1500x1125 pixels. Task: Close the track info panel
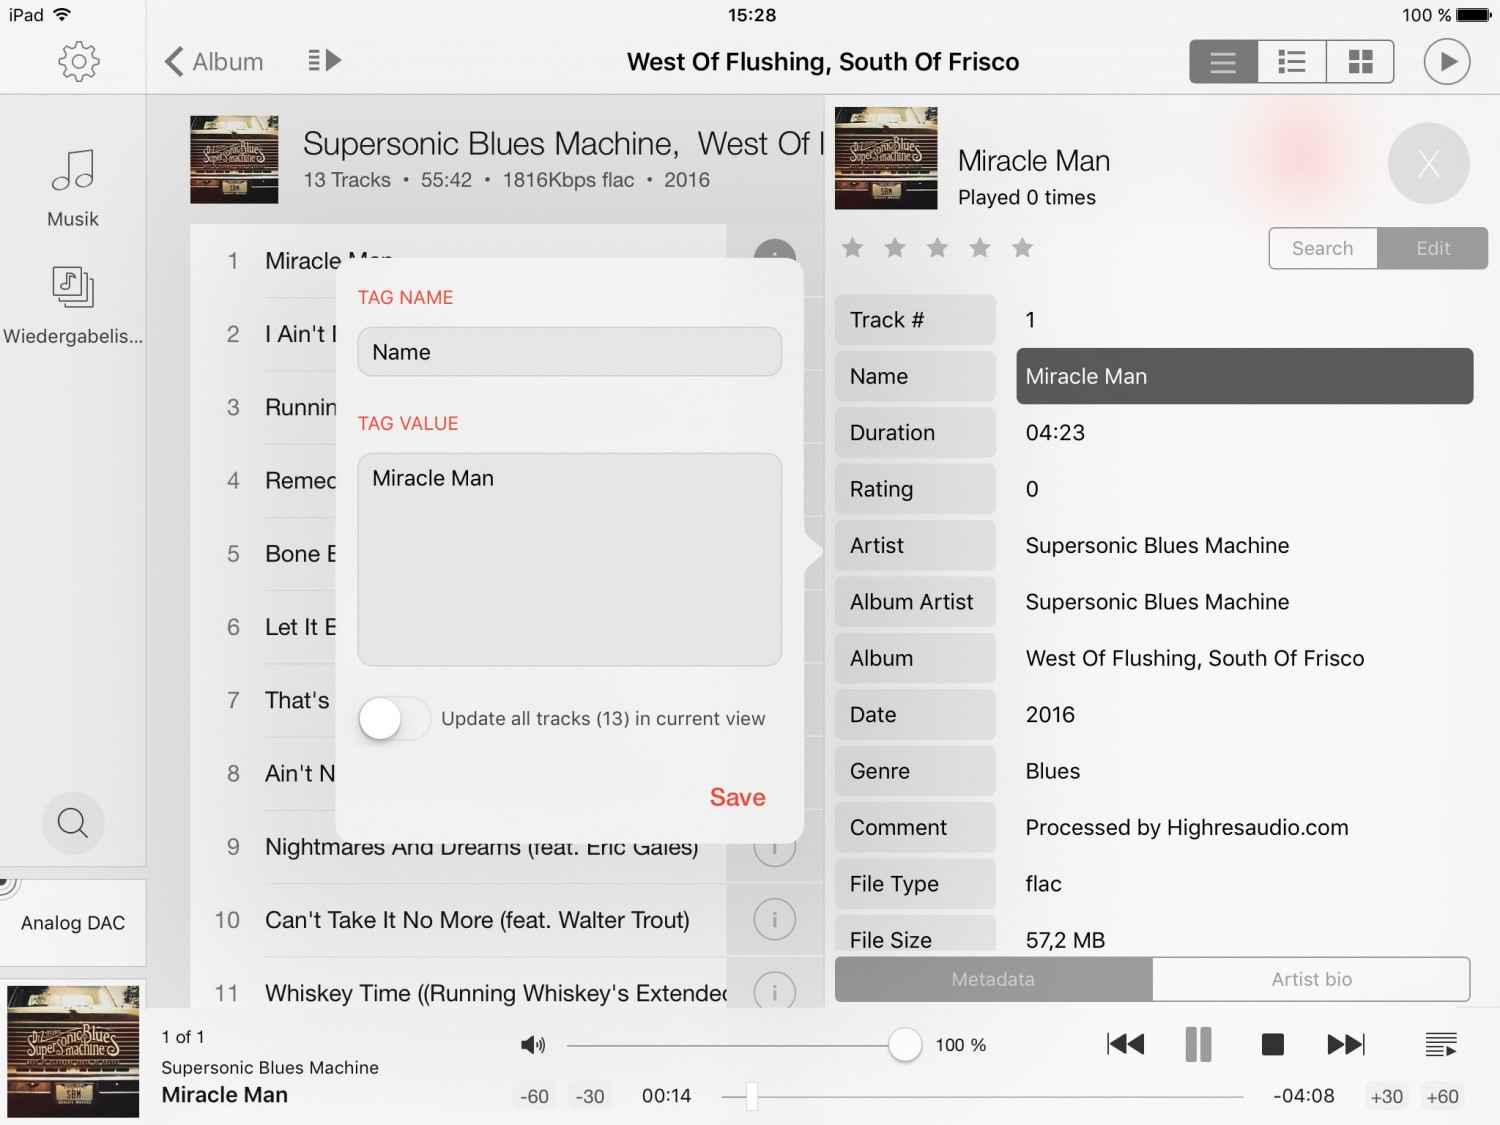point(1429,164)
